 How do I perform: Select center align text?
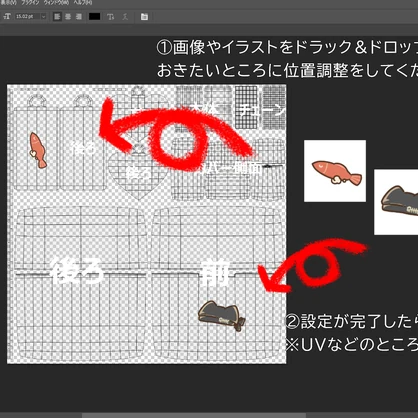(68, 16)
